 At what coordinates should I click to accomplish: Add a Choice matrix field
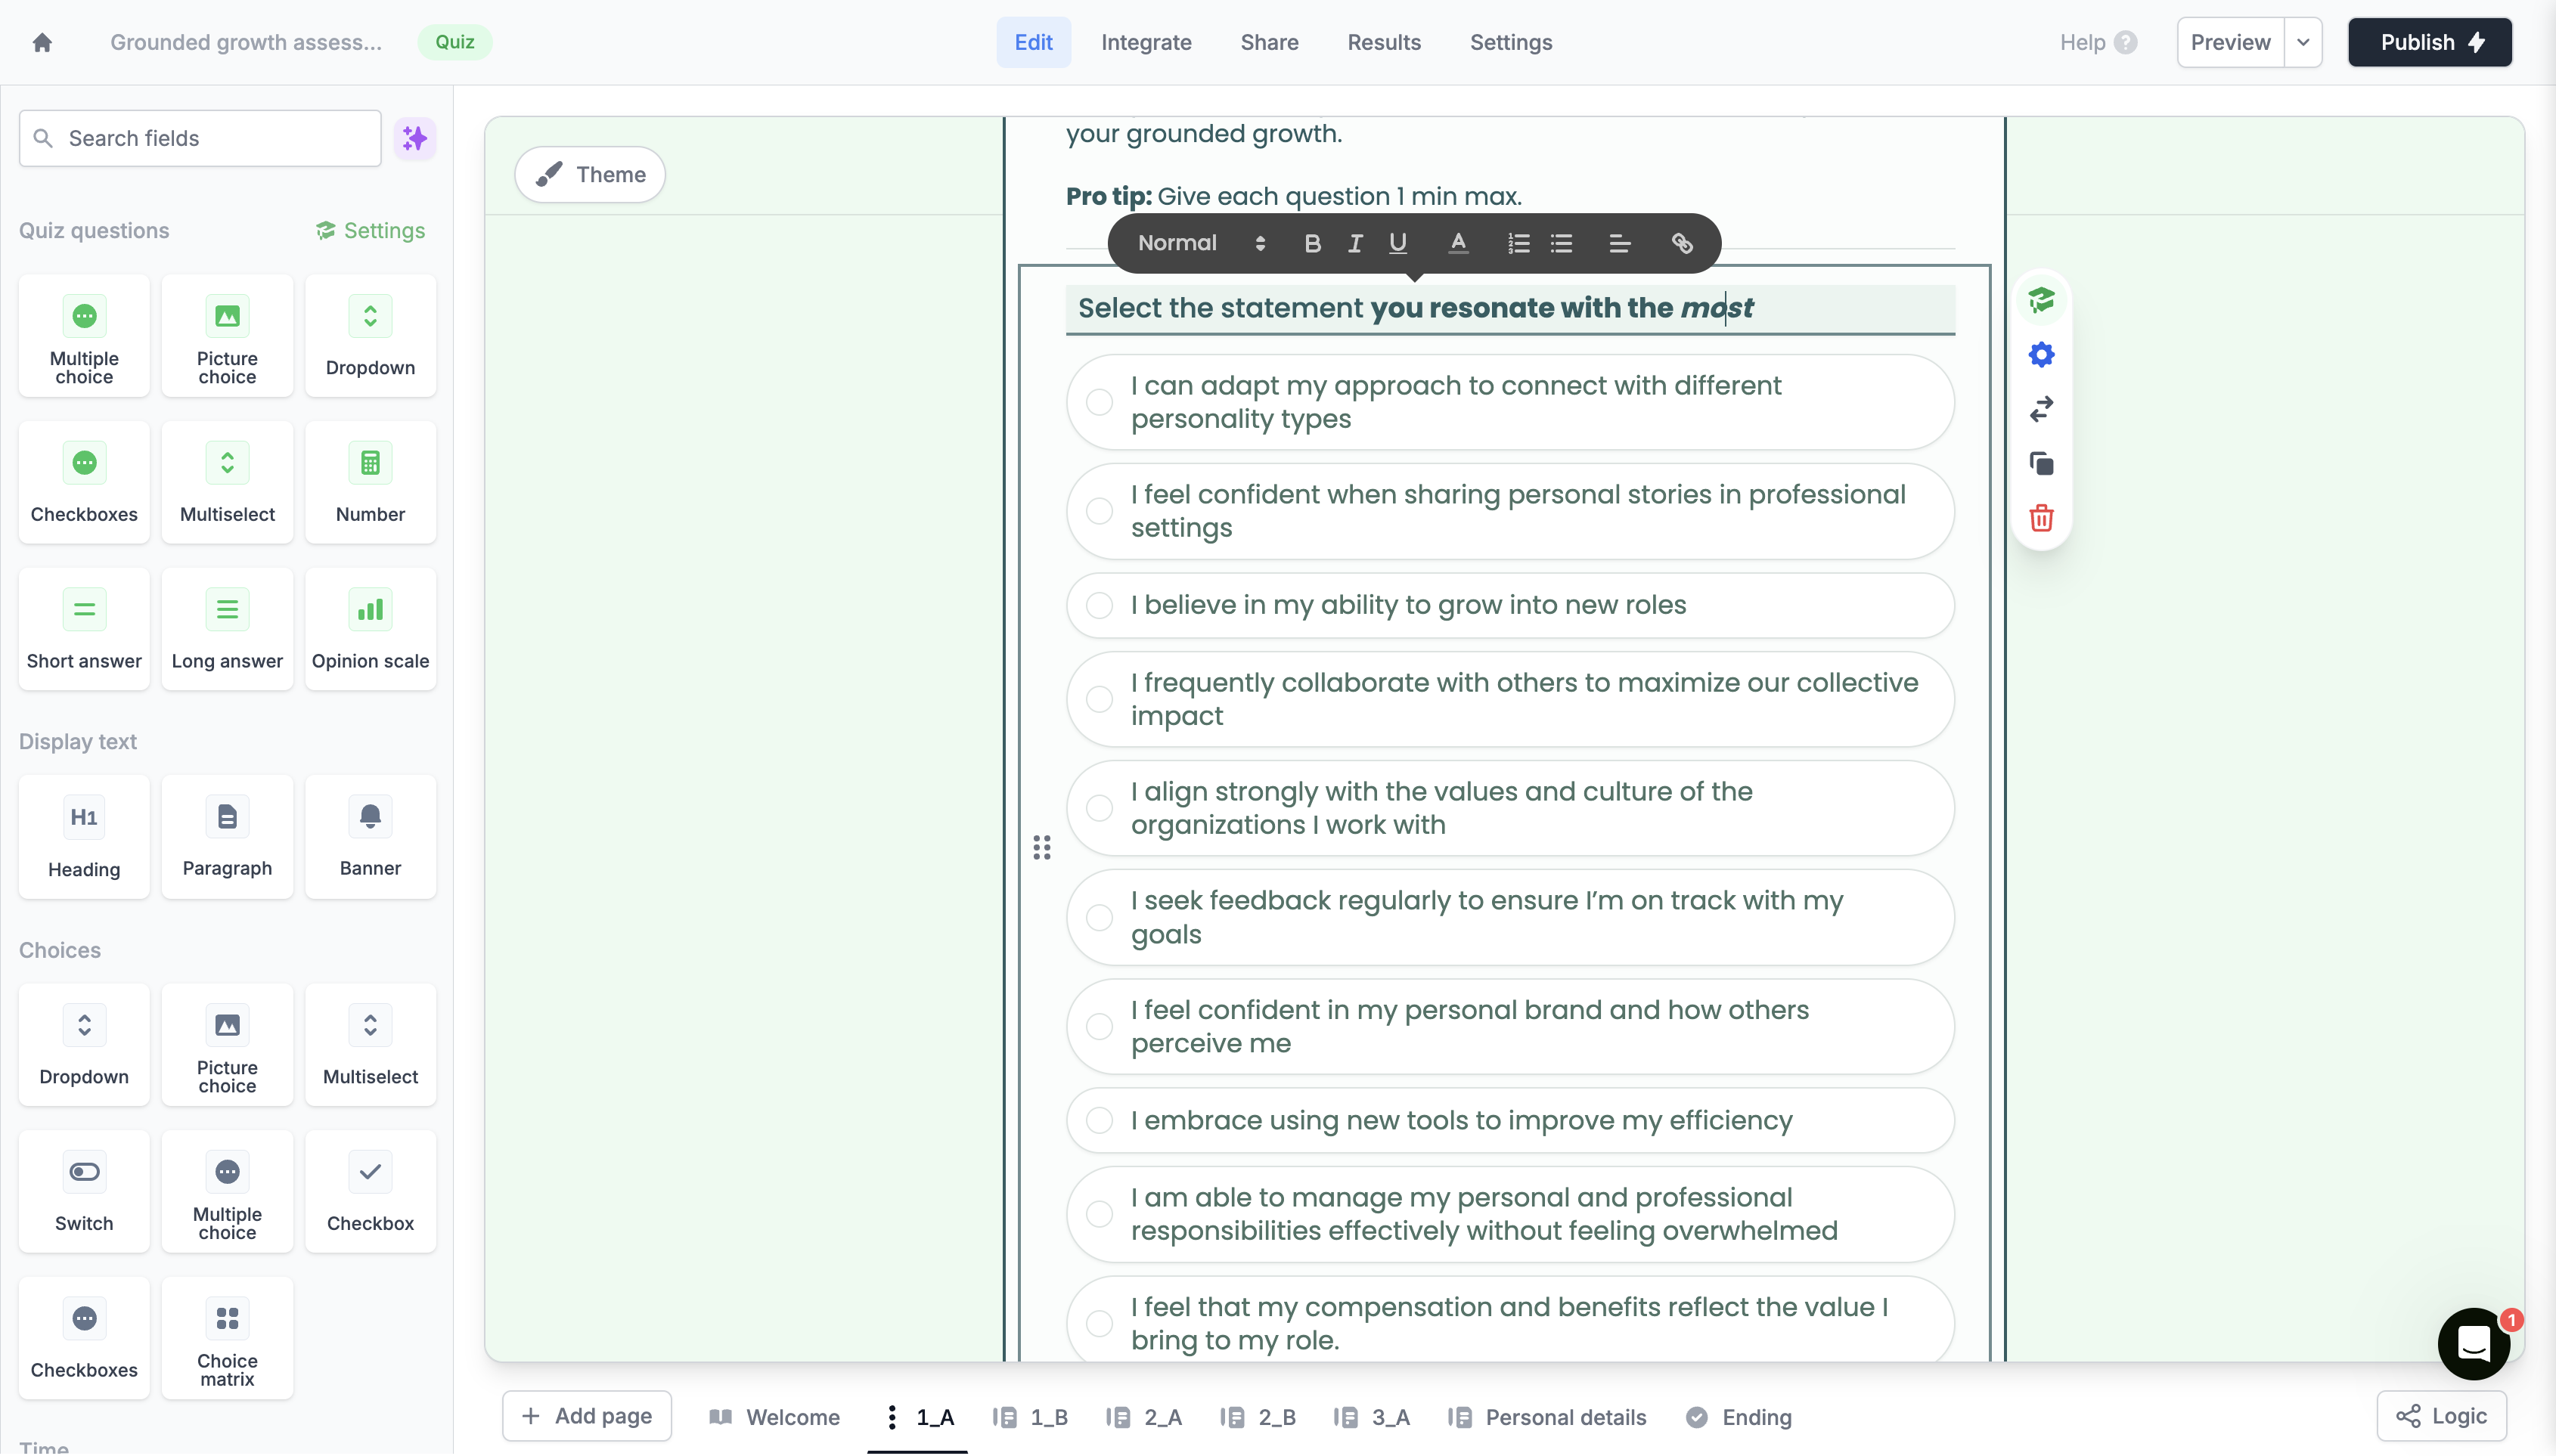227,1338
